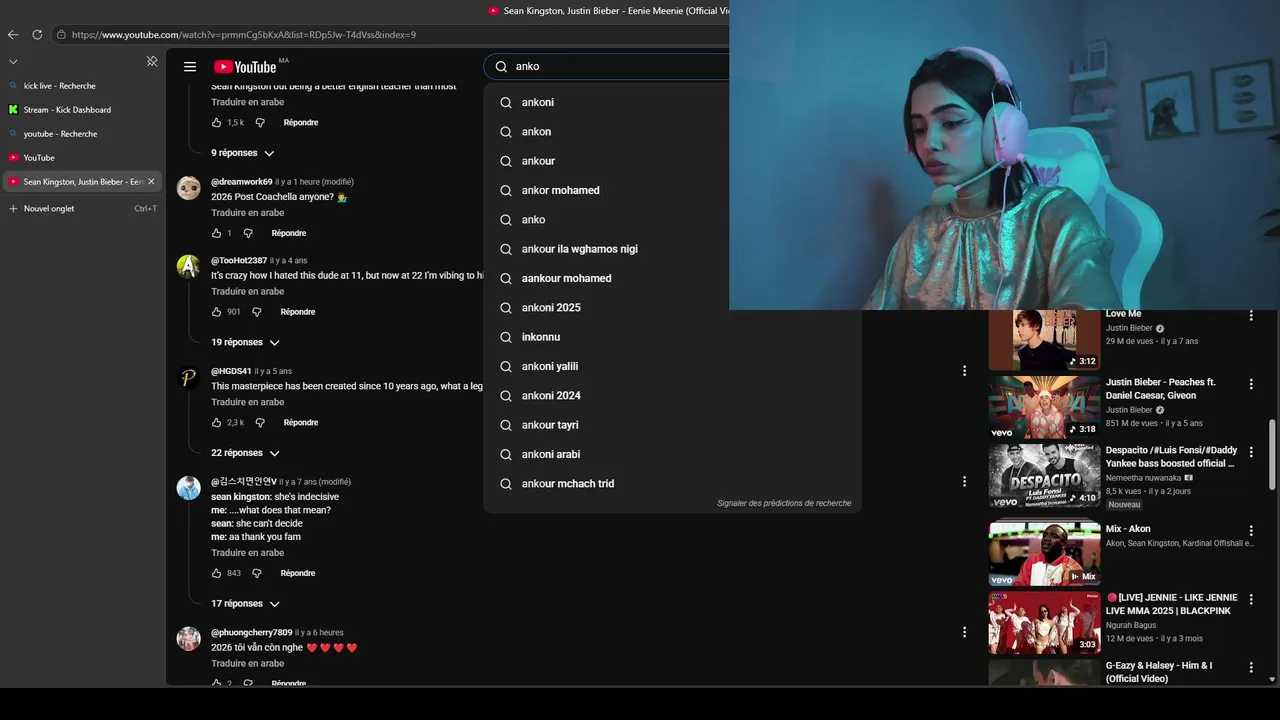Open more options for Peaches video

(x=1250, y=384)
